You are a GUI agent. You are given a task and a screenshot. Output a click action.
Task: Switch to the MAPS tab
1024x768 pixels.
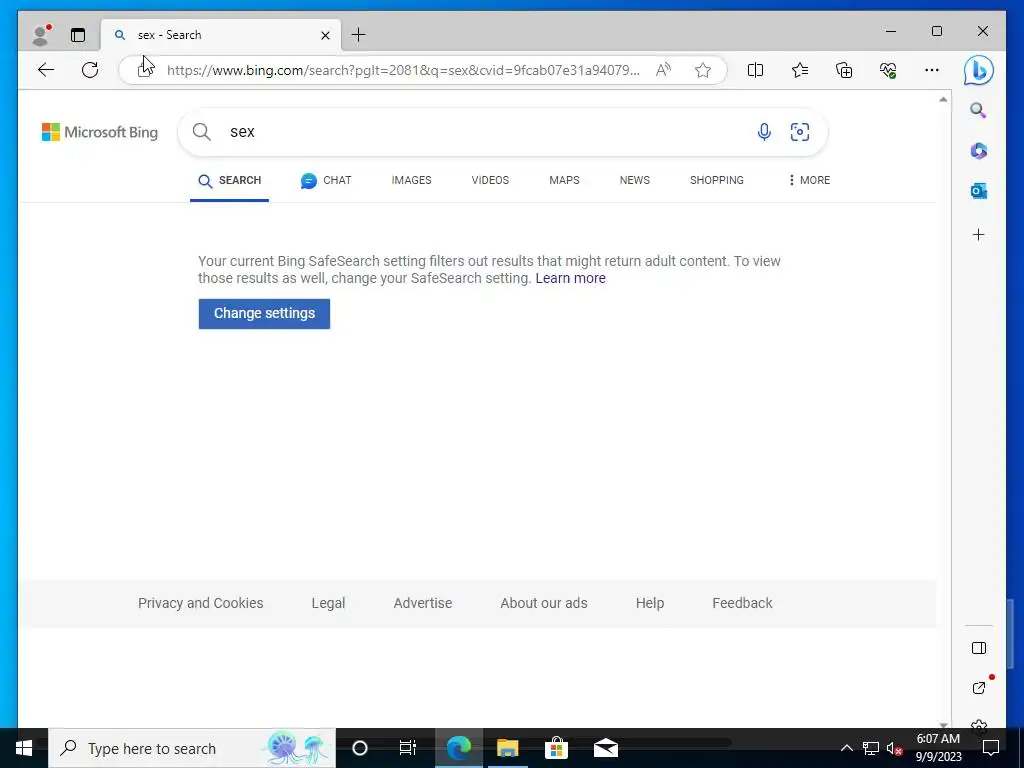pyautogui.click(x=564, y=180)
